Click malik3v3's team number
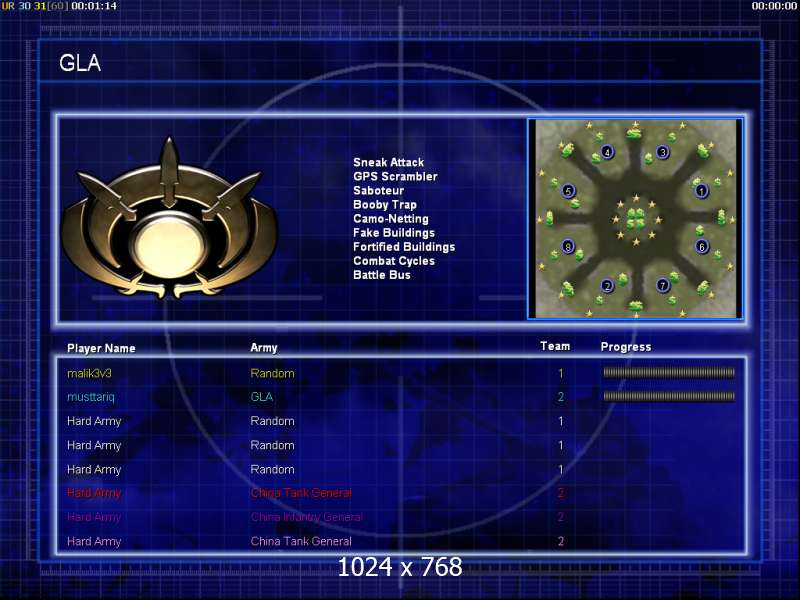The height and width of the screenshot is (600, 800). click(x=561, y=373)
